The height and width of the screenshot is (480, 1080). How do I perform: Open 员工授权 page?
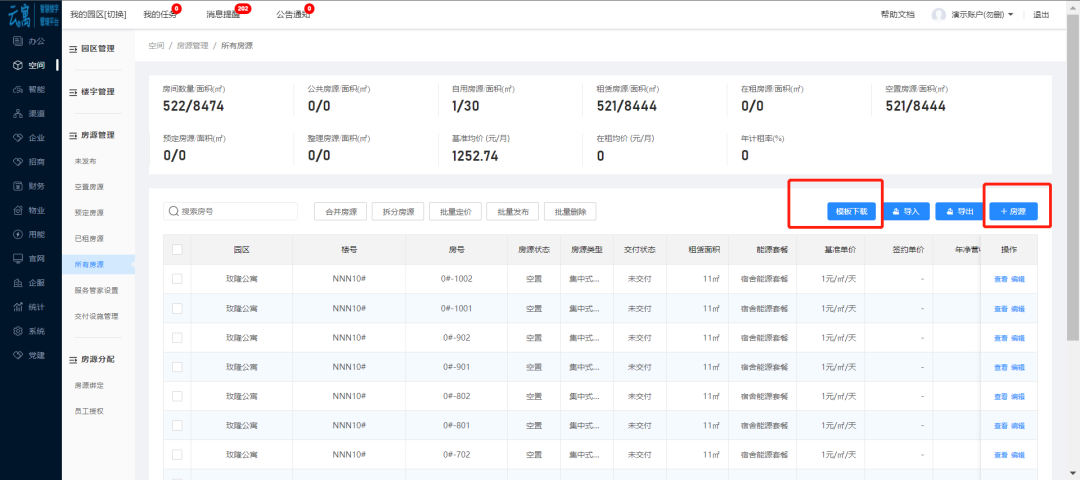click(89, 411)
